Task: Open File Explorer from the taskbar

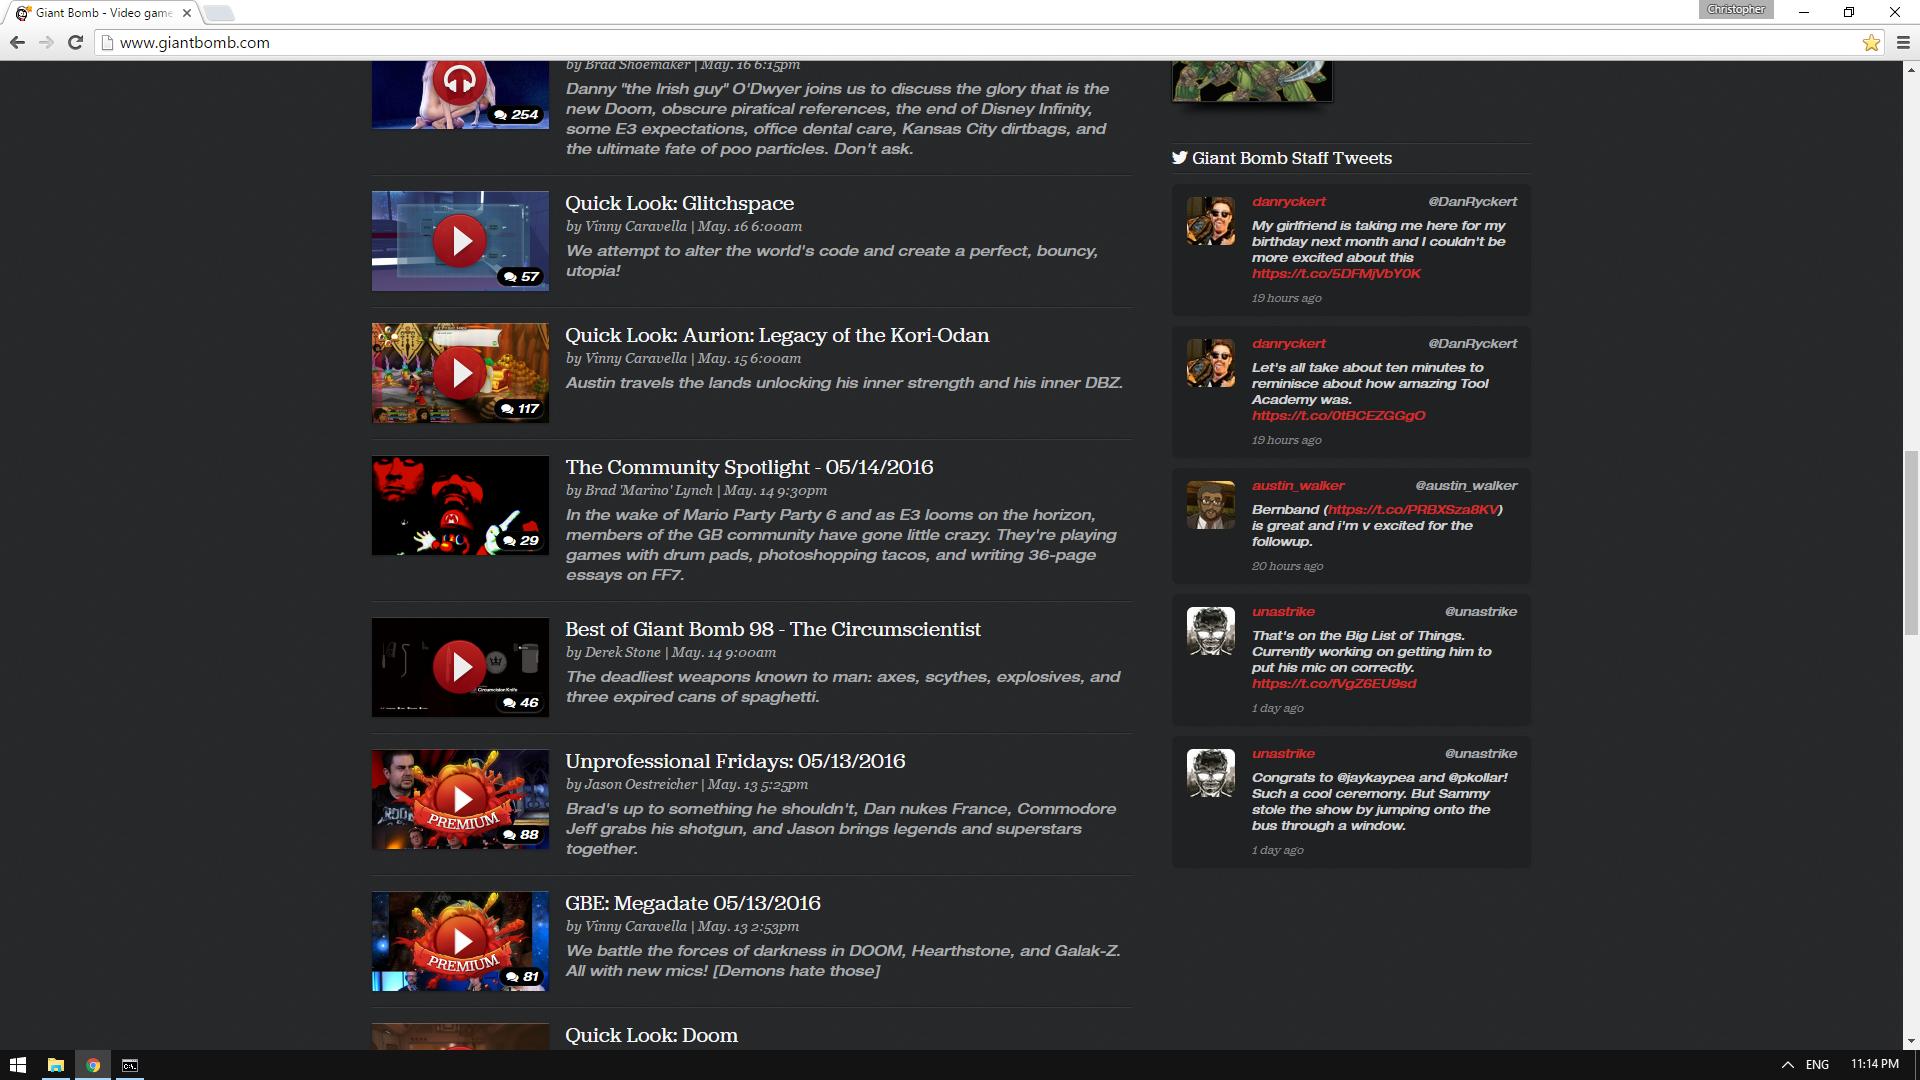Action: coord(56,1065)
